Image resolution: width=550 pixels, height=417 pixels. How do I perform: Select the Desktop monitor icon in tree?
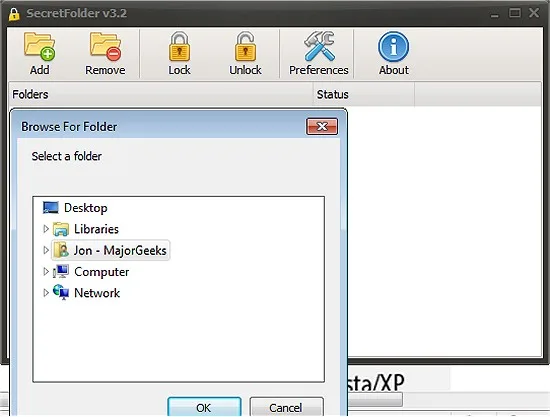pos(51,208)
